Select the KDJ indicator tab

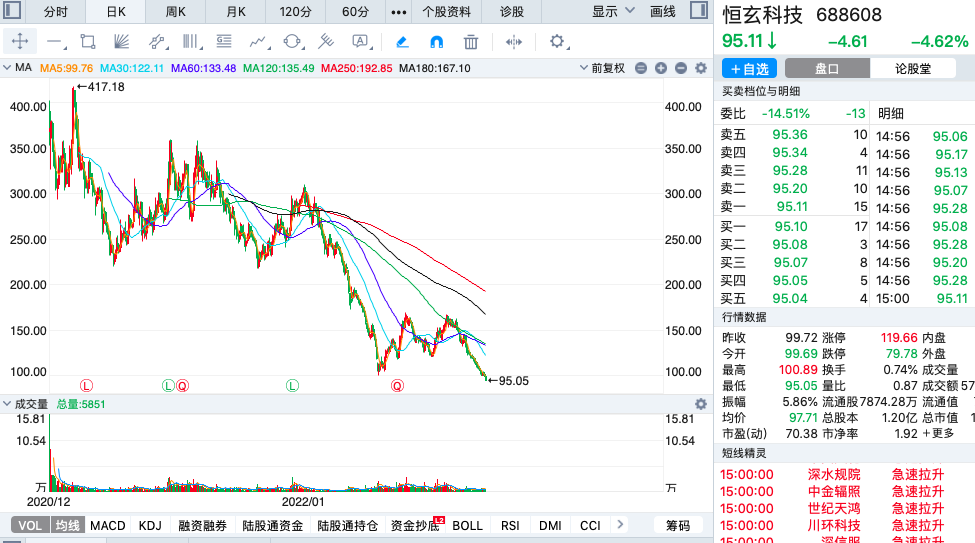[x=150, y=526]
